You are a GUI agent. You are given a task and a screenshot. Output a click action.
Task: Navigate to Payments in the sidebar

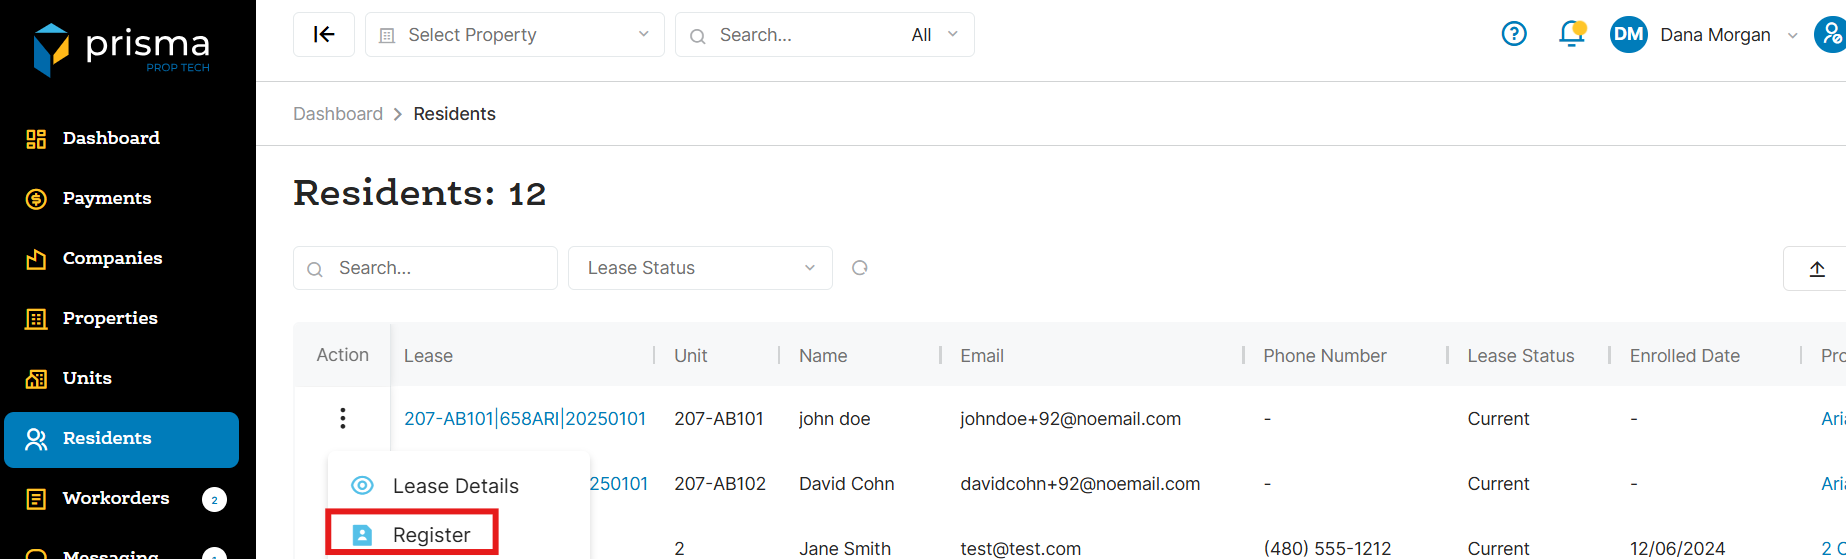tap(107, 198)
